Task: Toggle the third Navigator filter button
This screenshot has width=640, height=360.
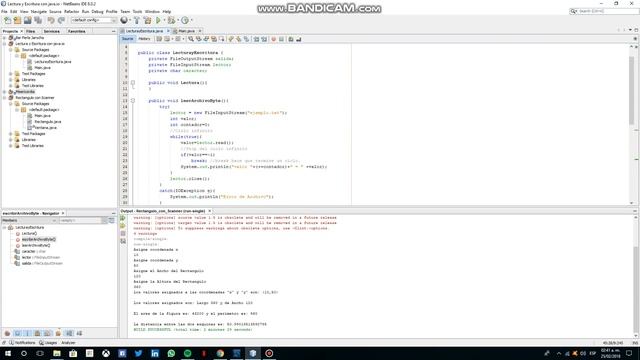Action: tap(27, 333)
